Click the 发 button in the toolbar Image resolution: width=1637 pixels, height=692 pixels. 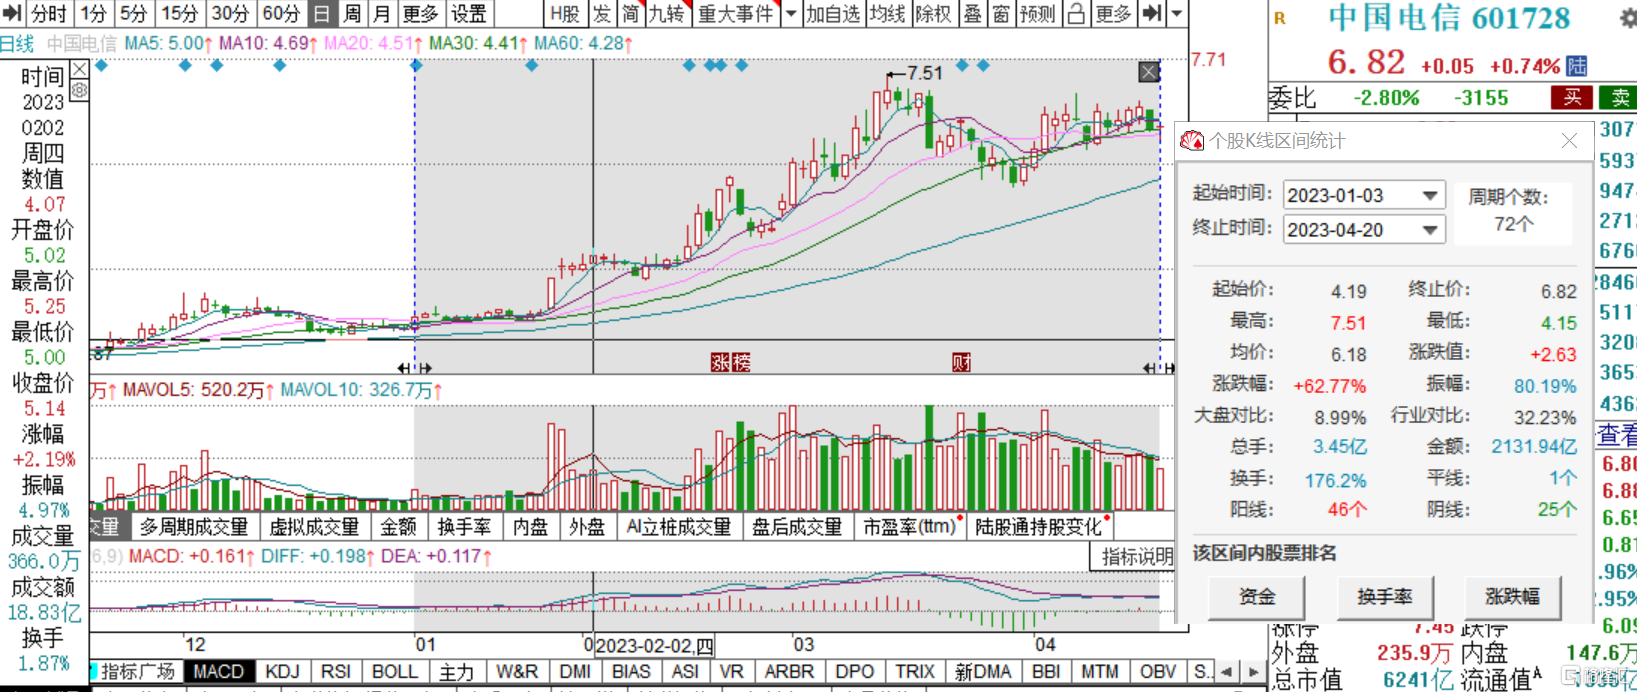601,13
